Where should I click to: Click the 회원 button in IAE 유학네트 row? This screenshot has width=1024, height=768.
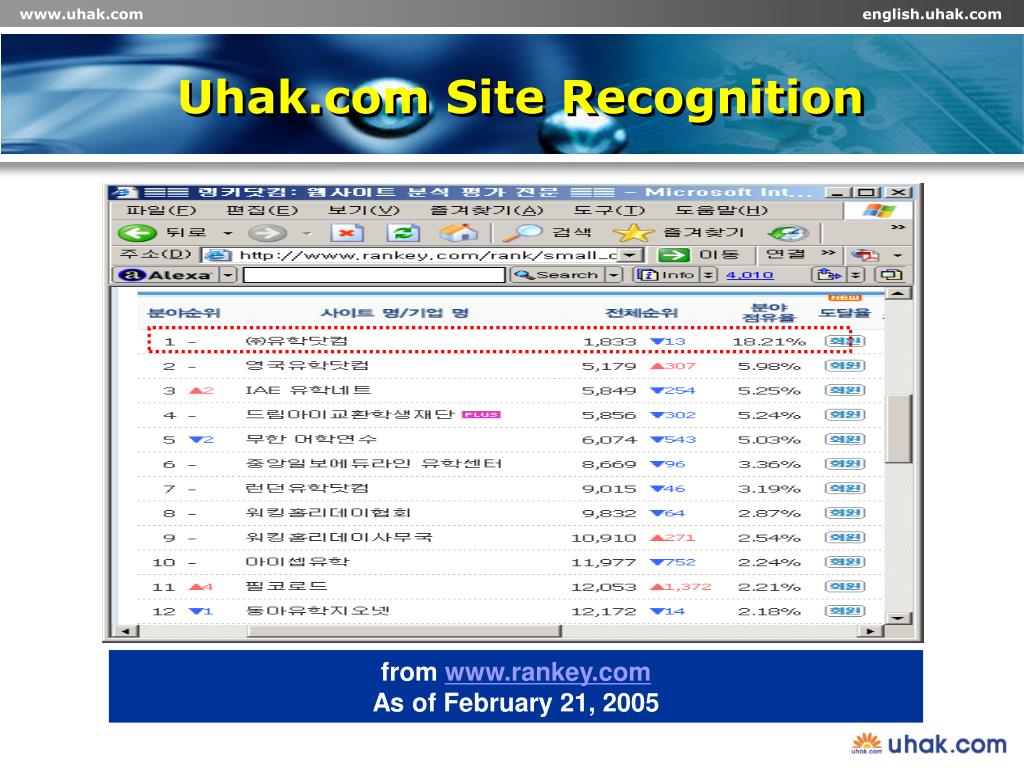[x=845, y=391]
